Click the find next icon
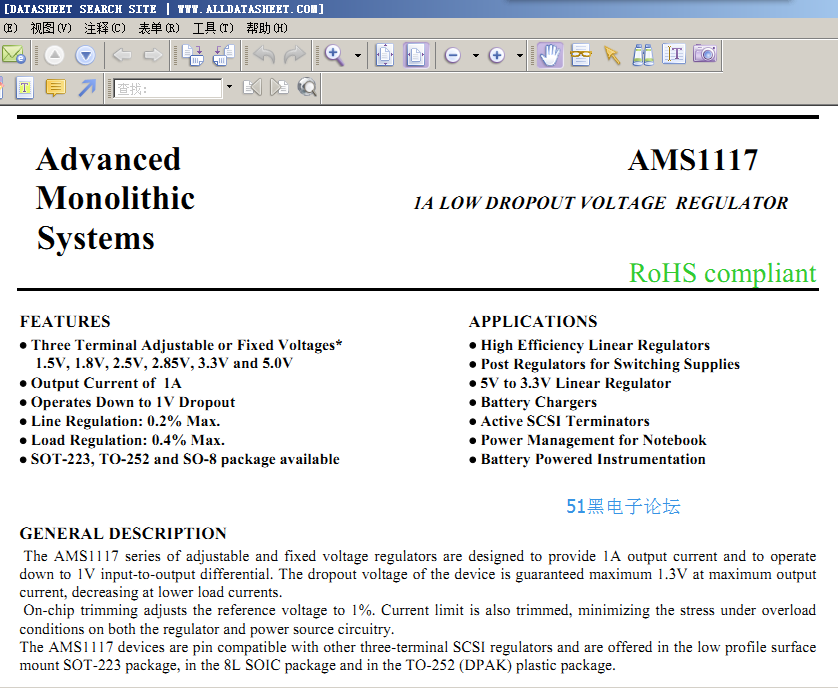Image resolution: width=838 pixels, height=689 pixels. (280, 88)
